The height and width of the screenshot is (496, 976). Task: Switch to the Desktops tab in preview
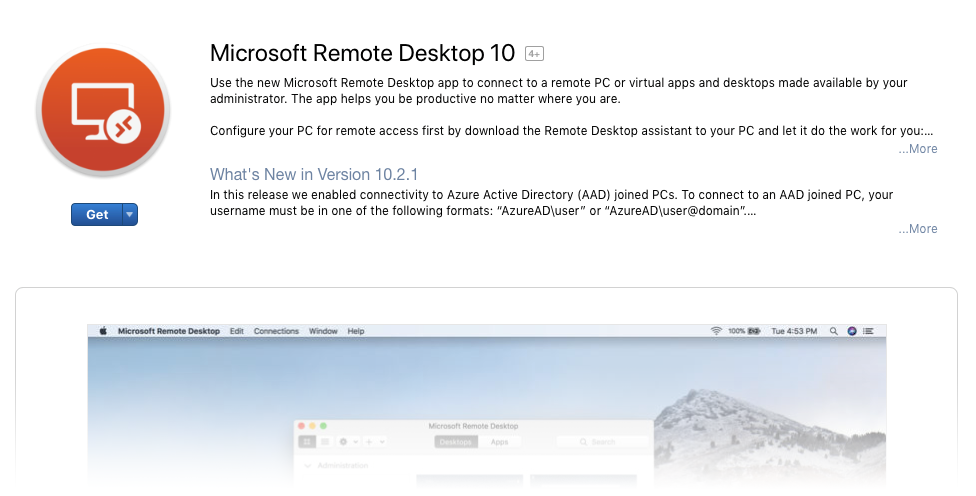[x=456, y=442]
